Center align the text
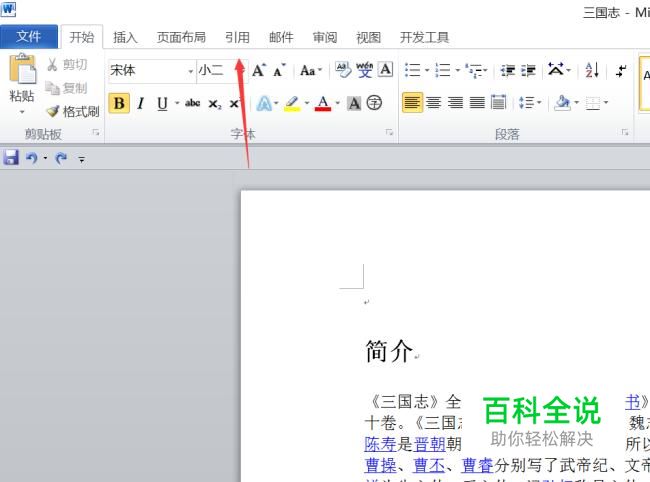The image size is (650, 482). [434, 102]
